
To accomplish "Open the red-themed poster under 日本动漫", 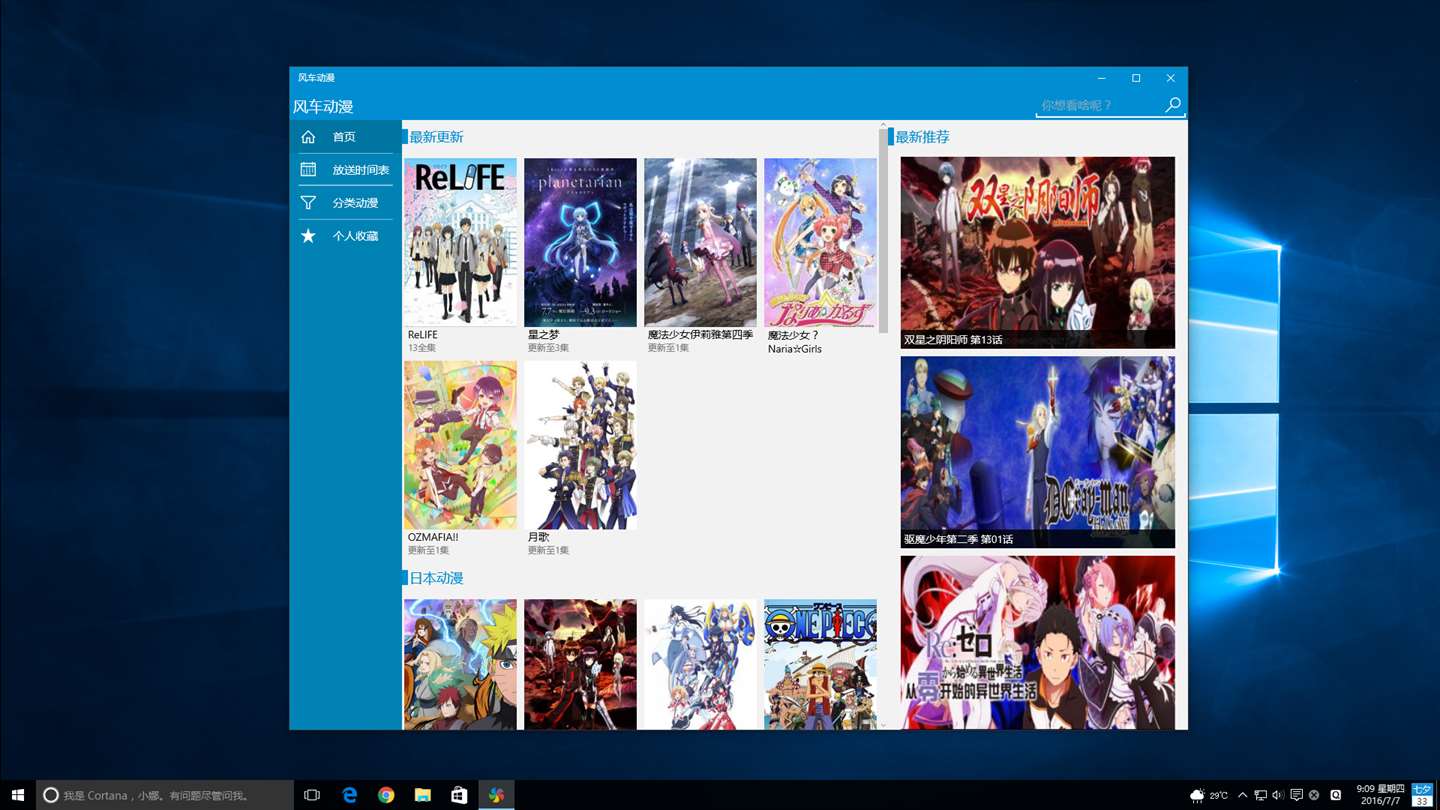I will [580, 664].
